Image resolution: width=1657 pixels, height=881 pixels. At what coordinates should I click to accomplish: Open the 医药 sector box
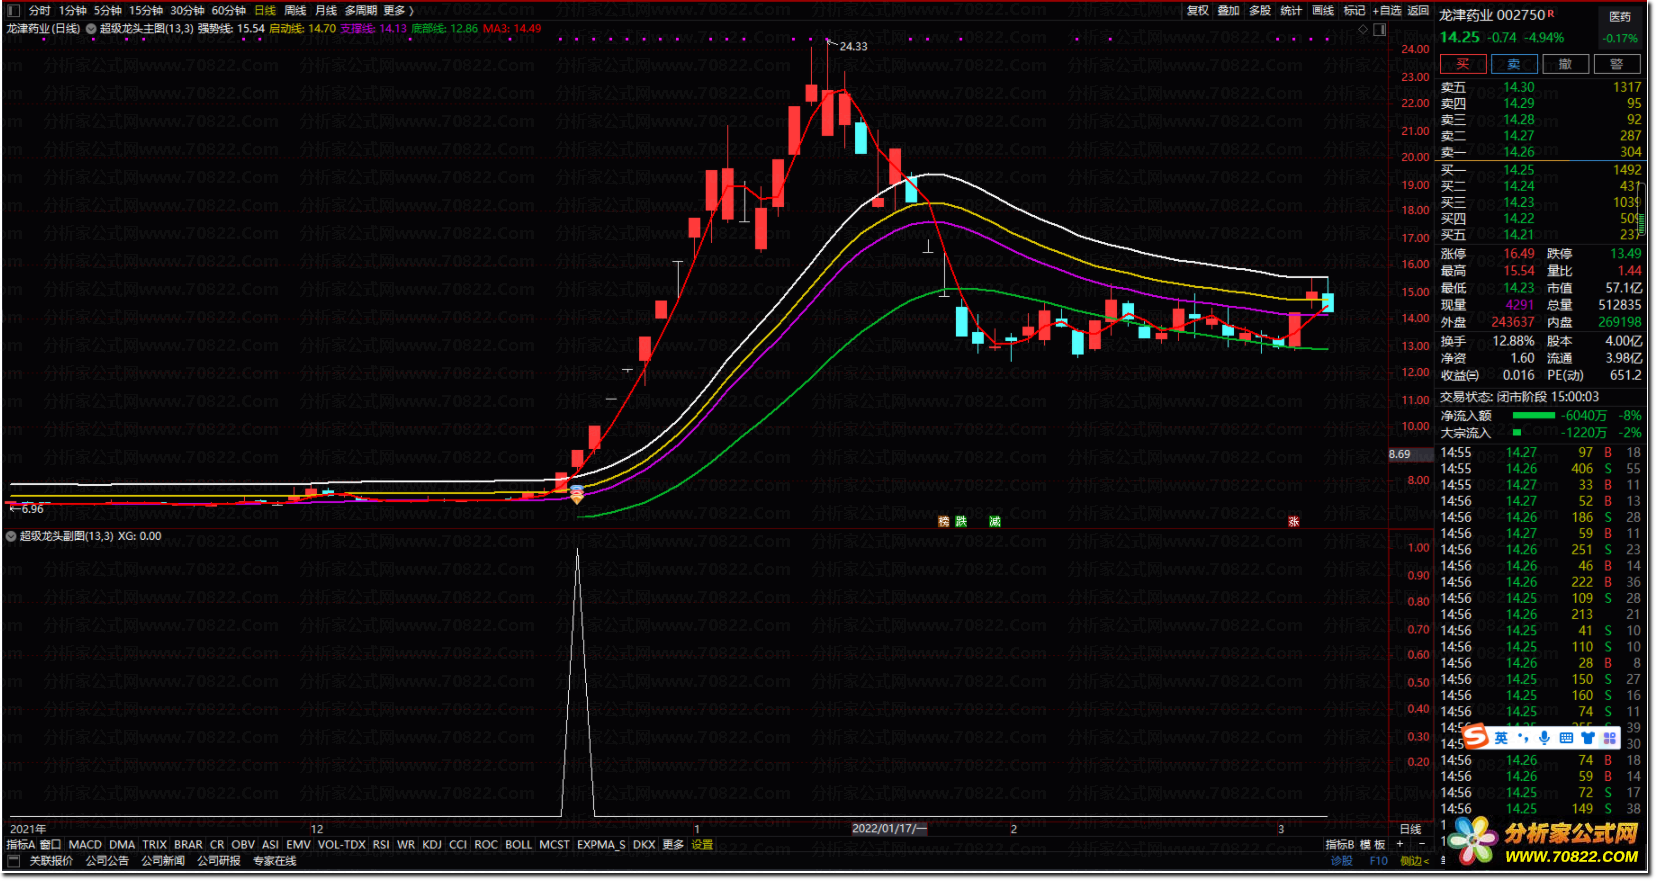1620,27
